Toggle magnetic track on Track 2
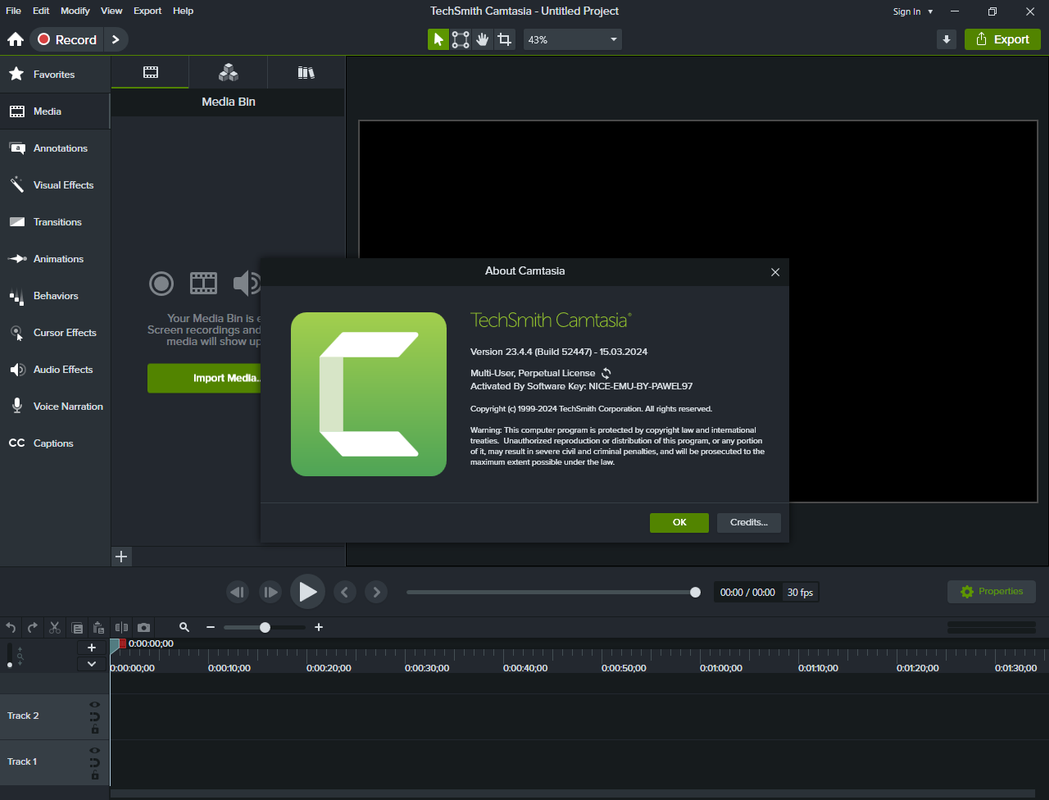Screen dimensions: 1049x800 (94, 717)
